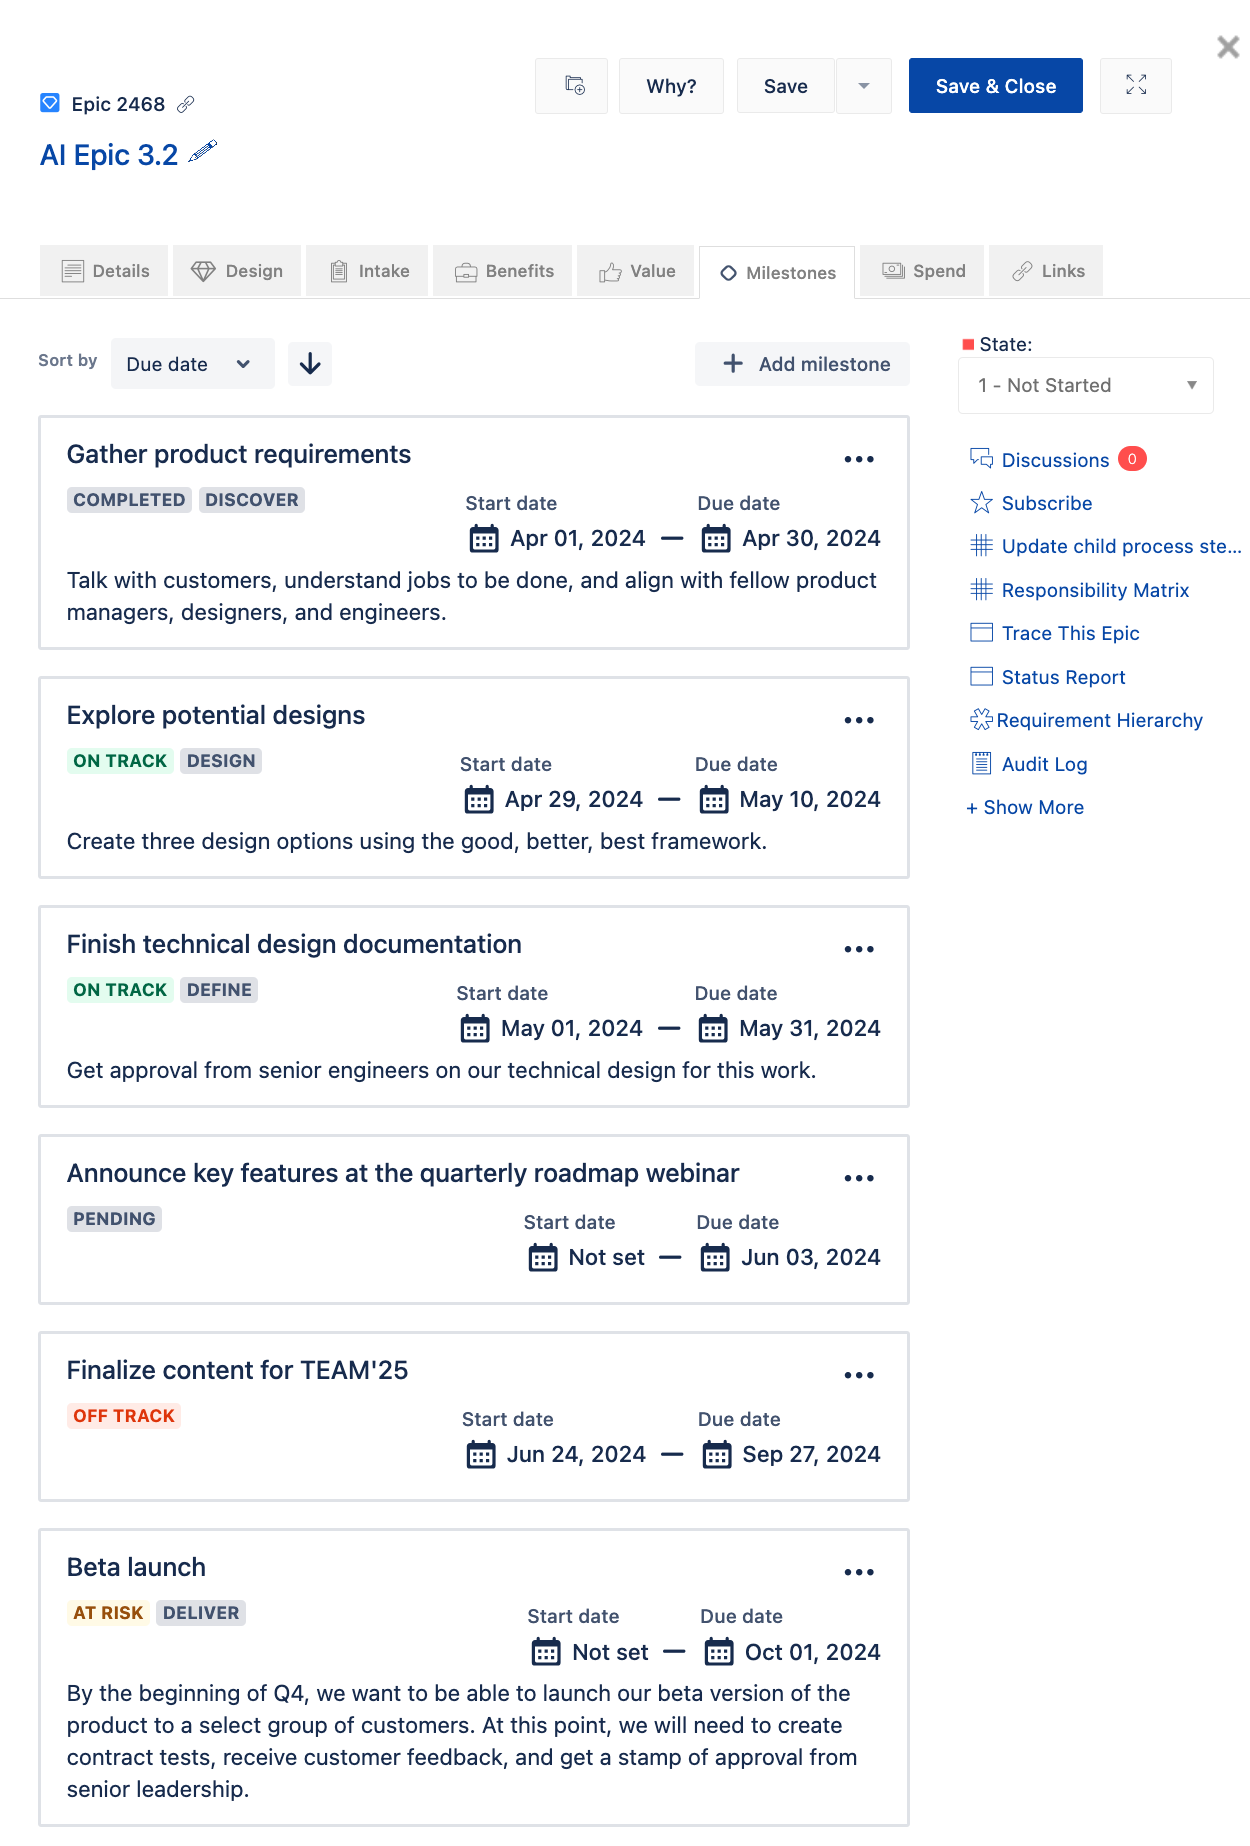Go to the Value tab

click(636, 271)
